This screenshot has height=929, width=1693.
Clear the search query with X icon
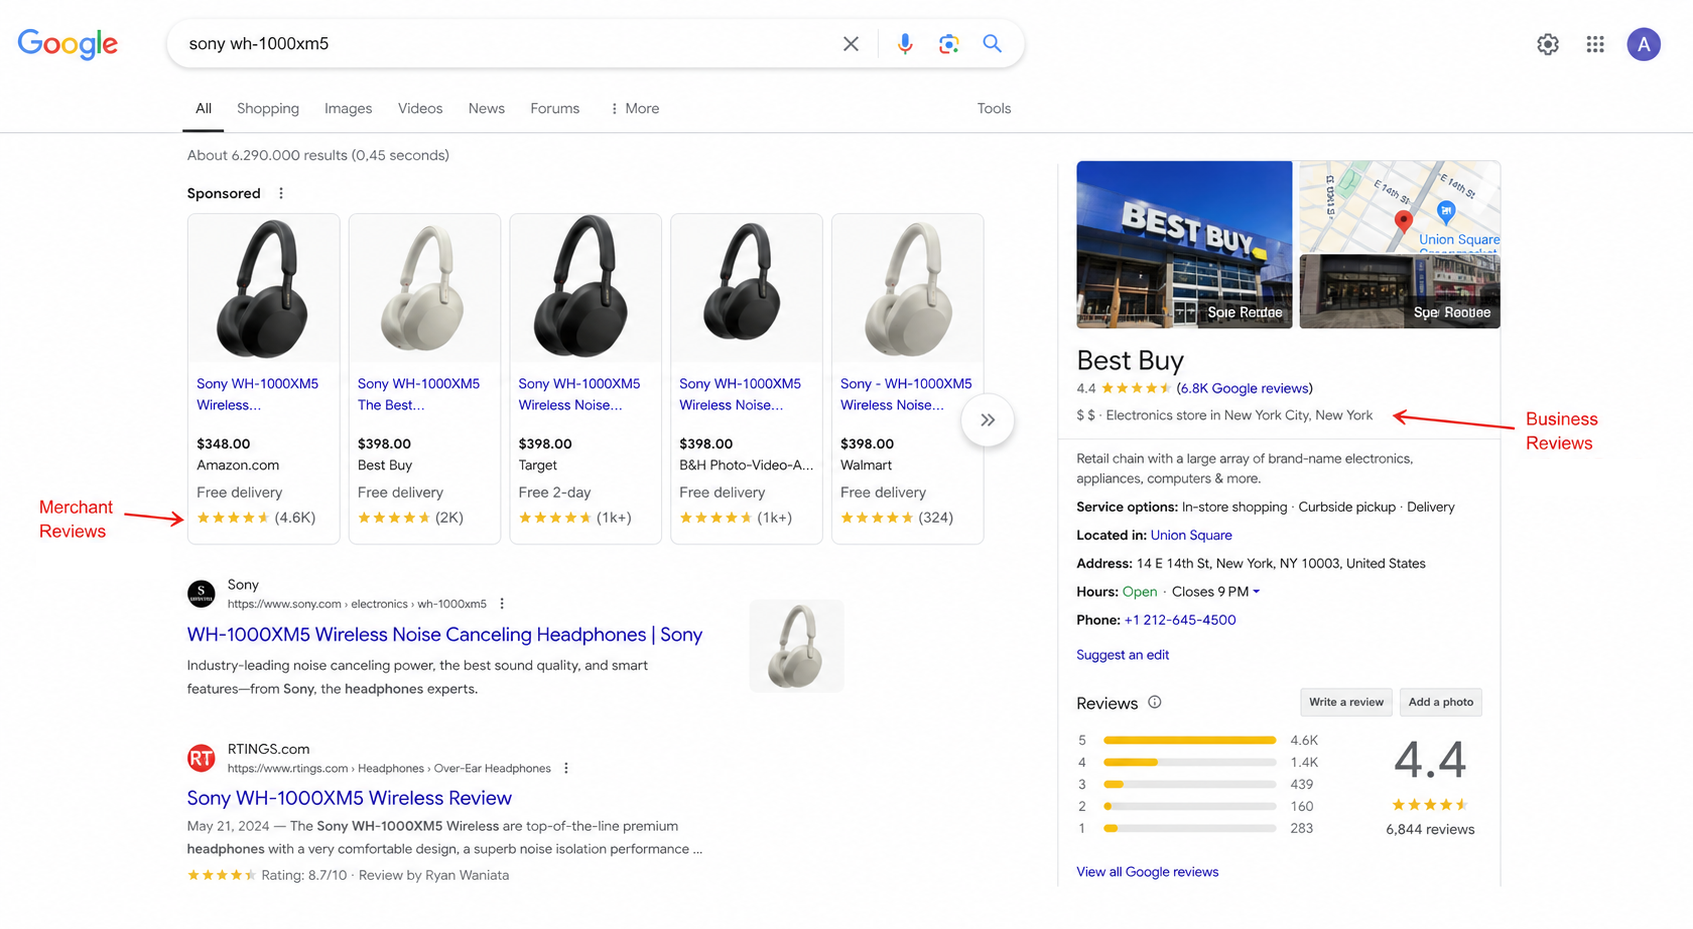tap(850, 44)
